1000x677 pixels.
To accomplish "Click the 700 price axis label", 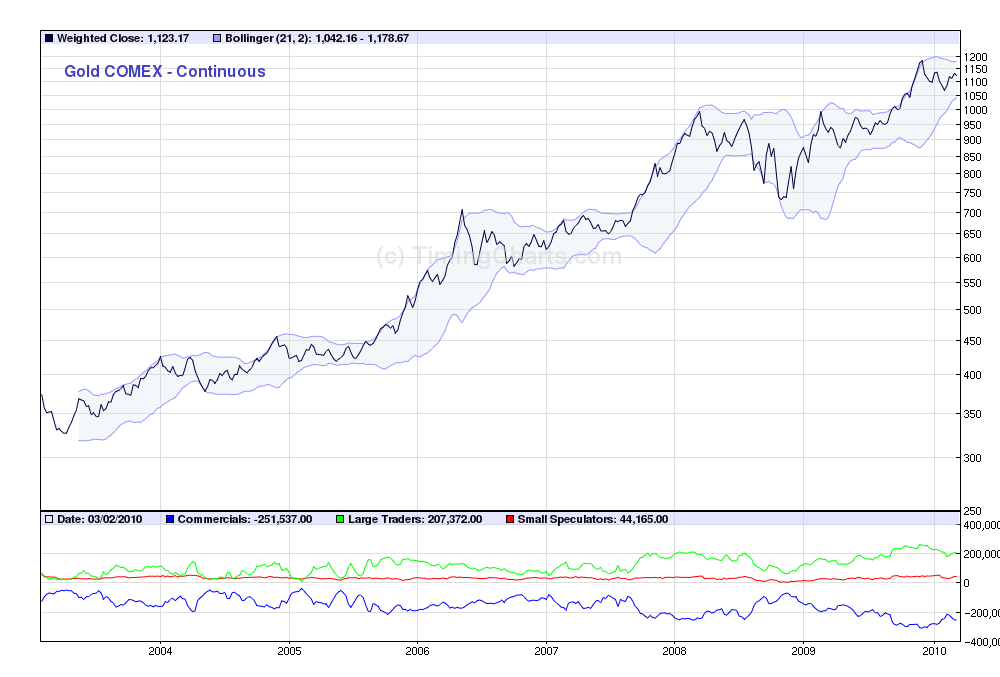I will 973,214.
